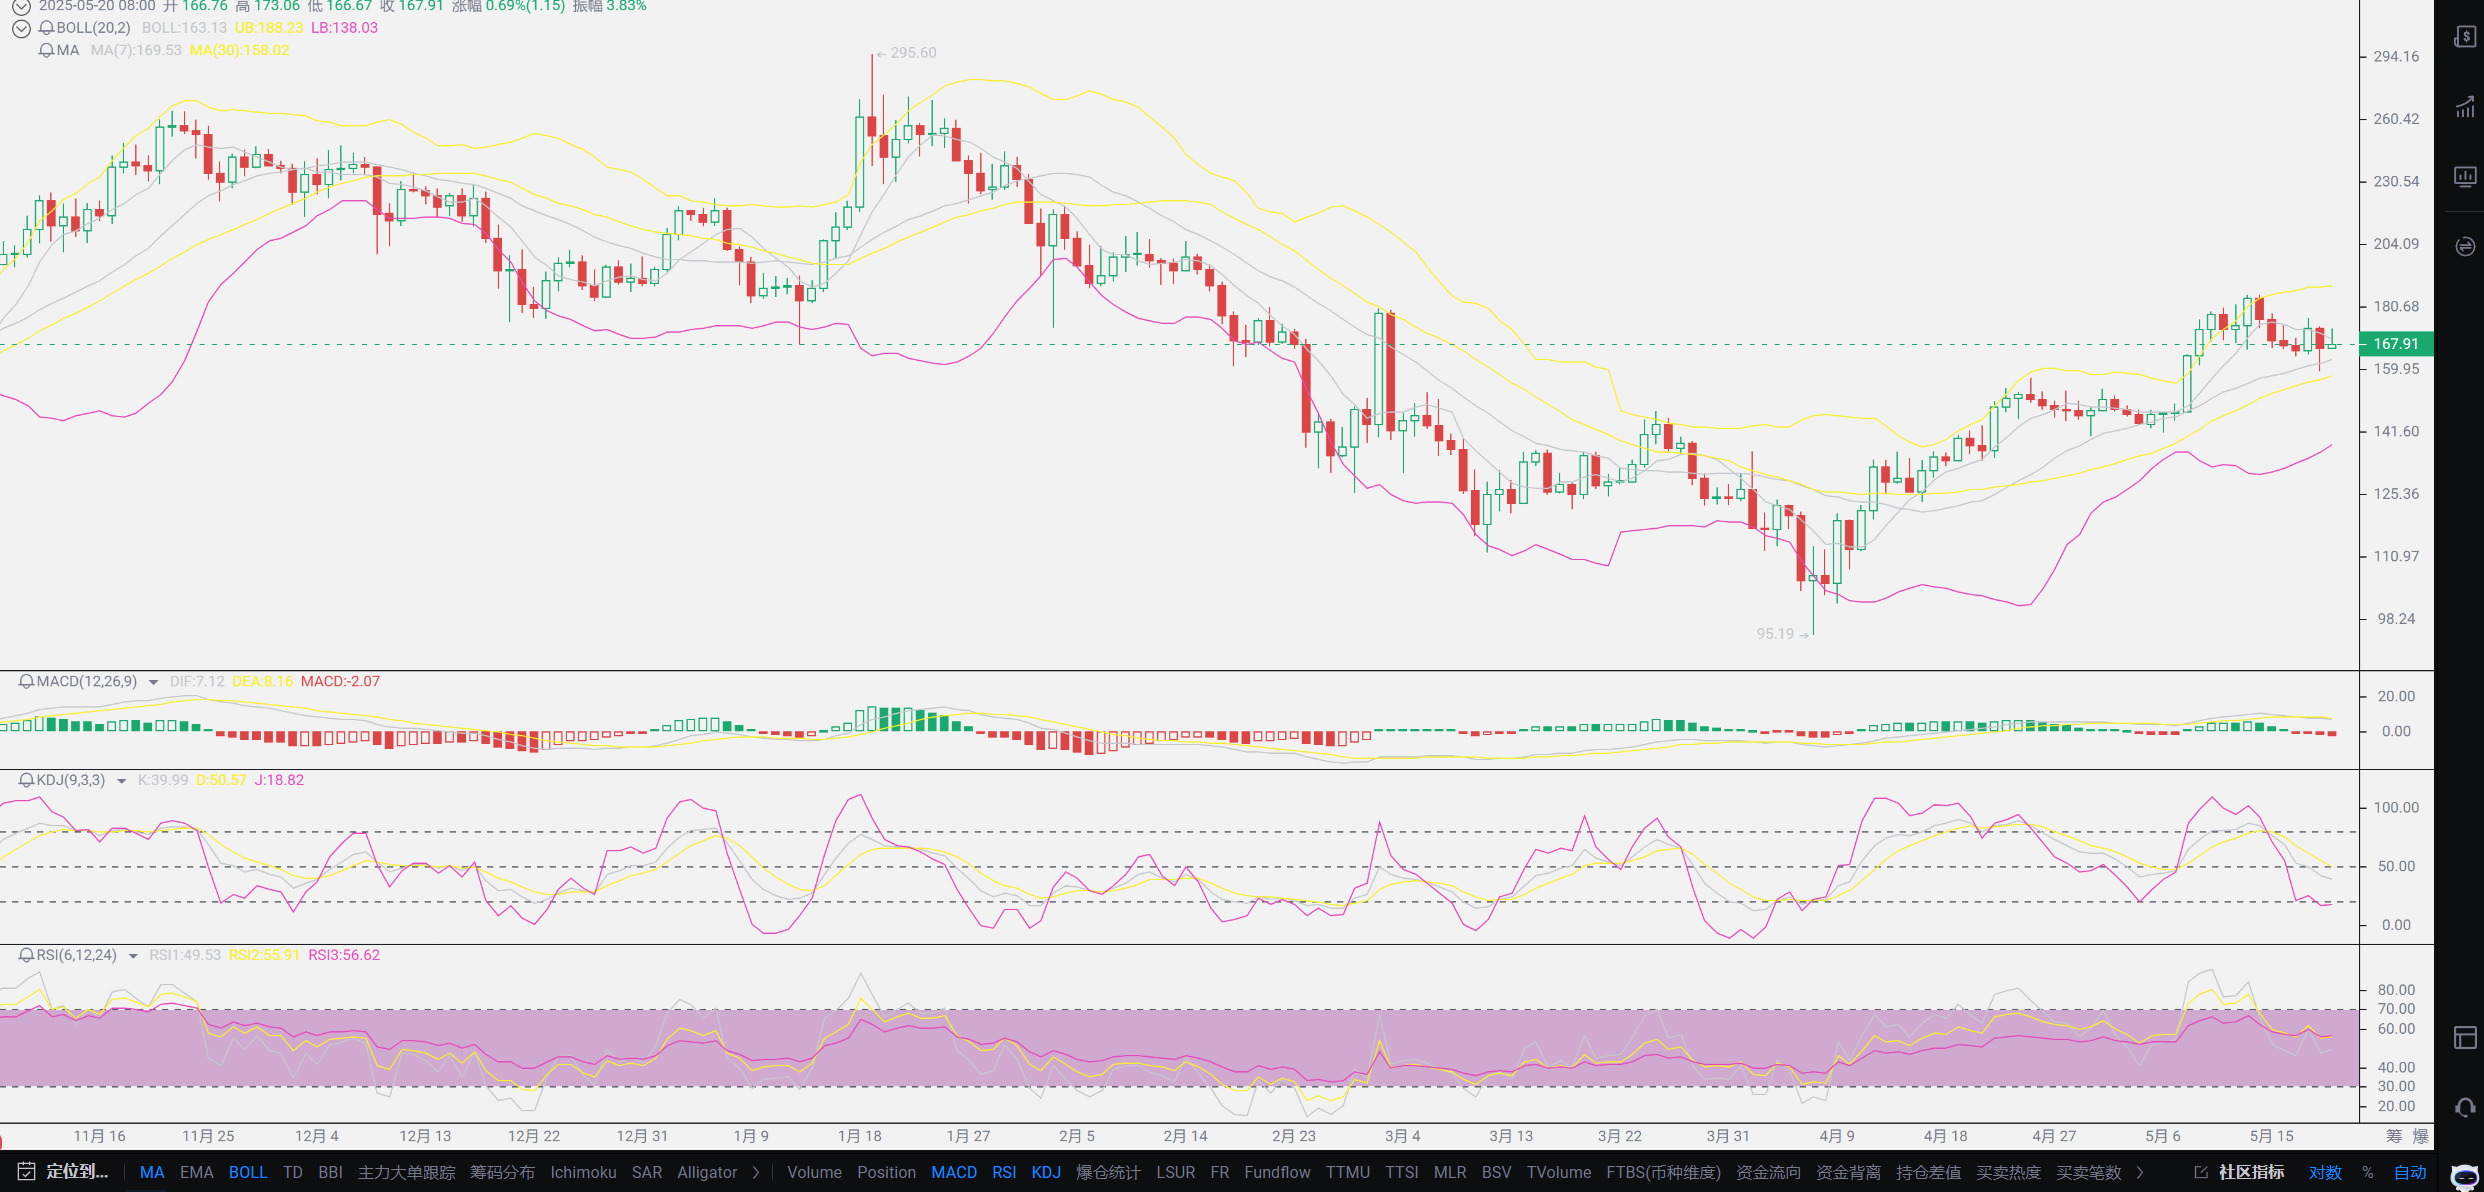Toggle the Volume sub indicator
Viewport: 2484px width, 1192px height.
pos(814,1172)
